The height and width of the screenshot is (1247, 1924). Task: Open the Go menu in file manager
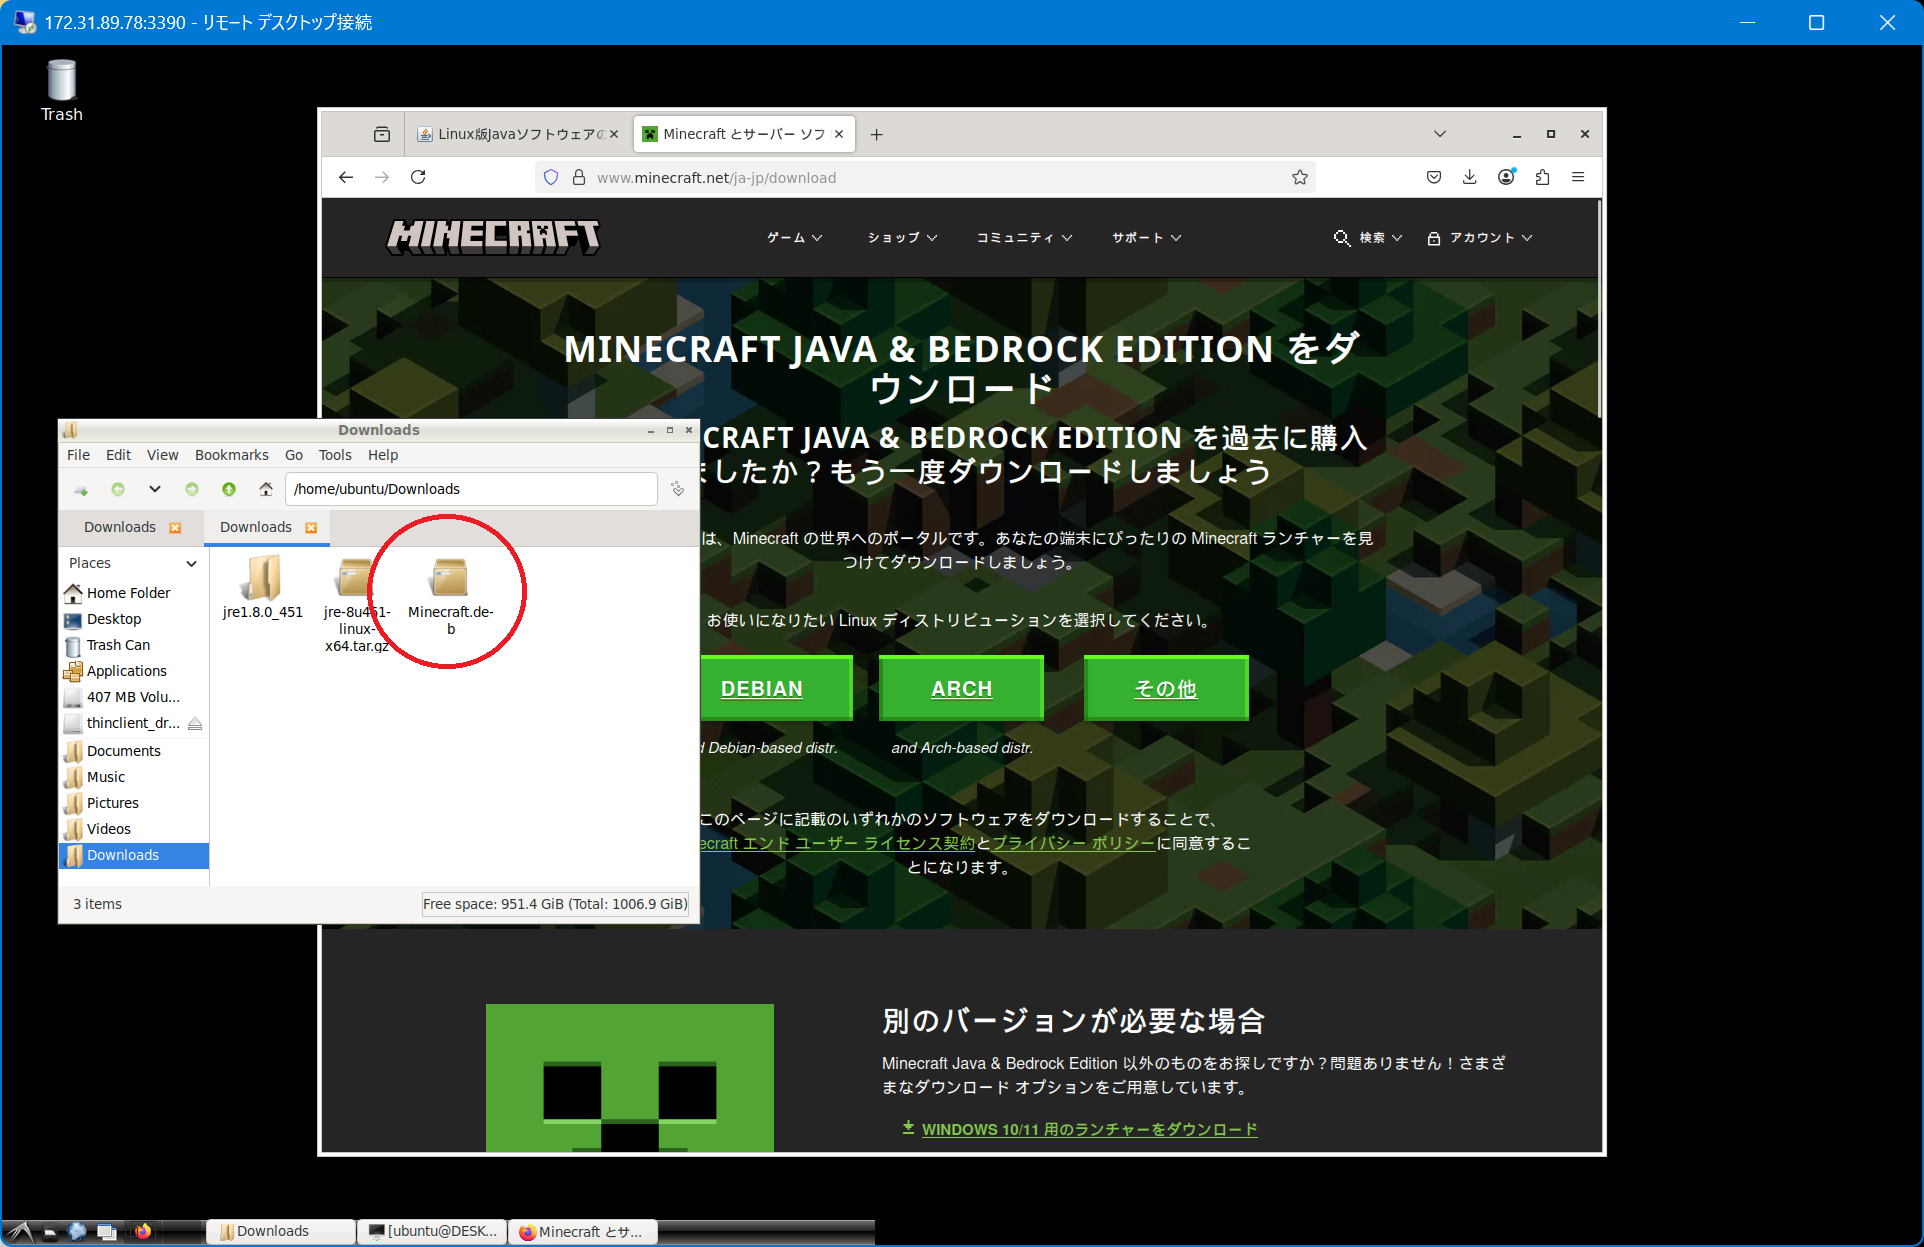click(x=293, y=455)
